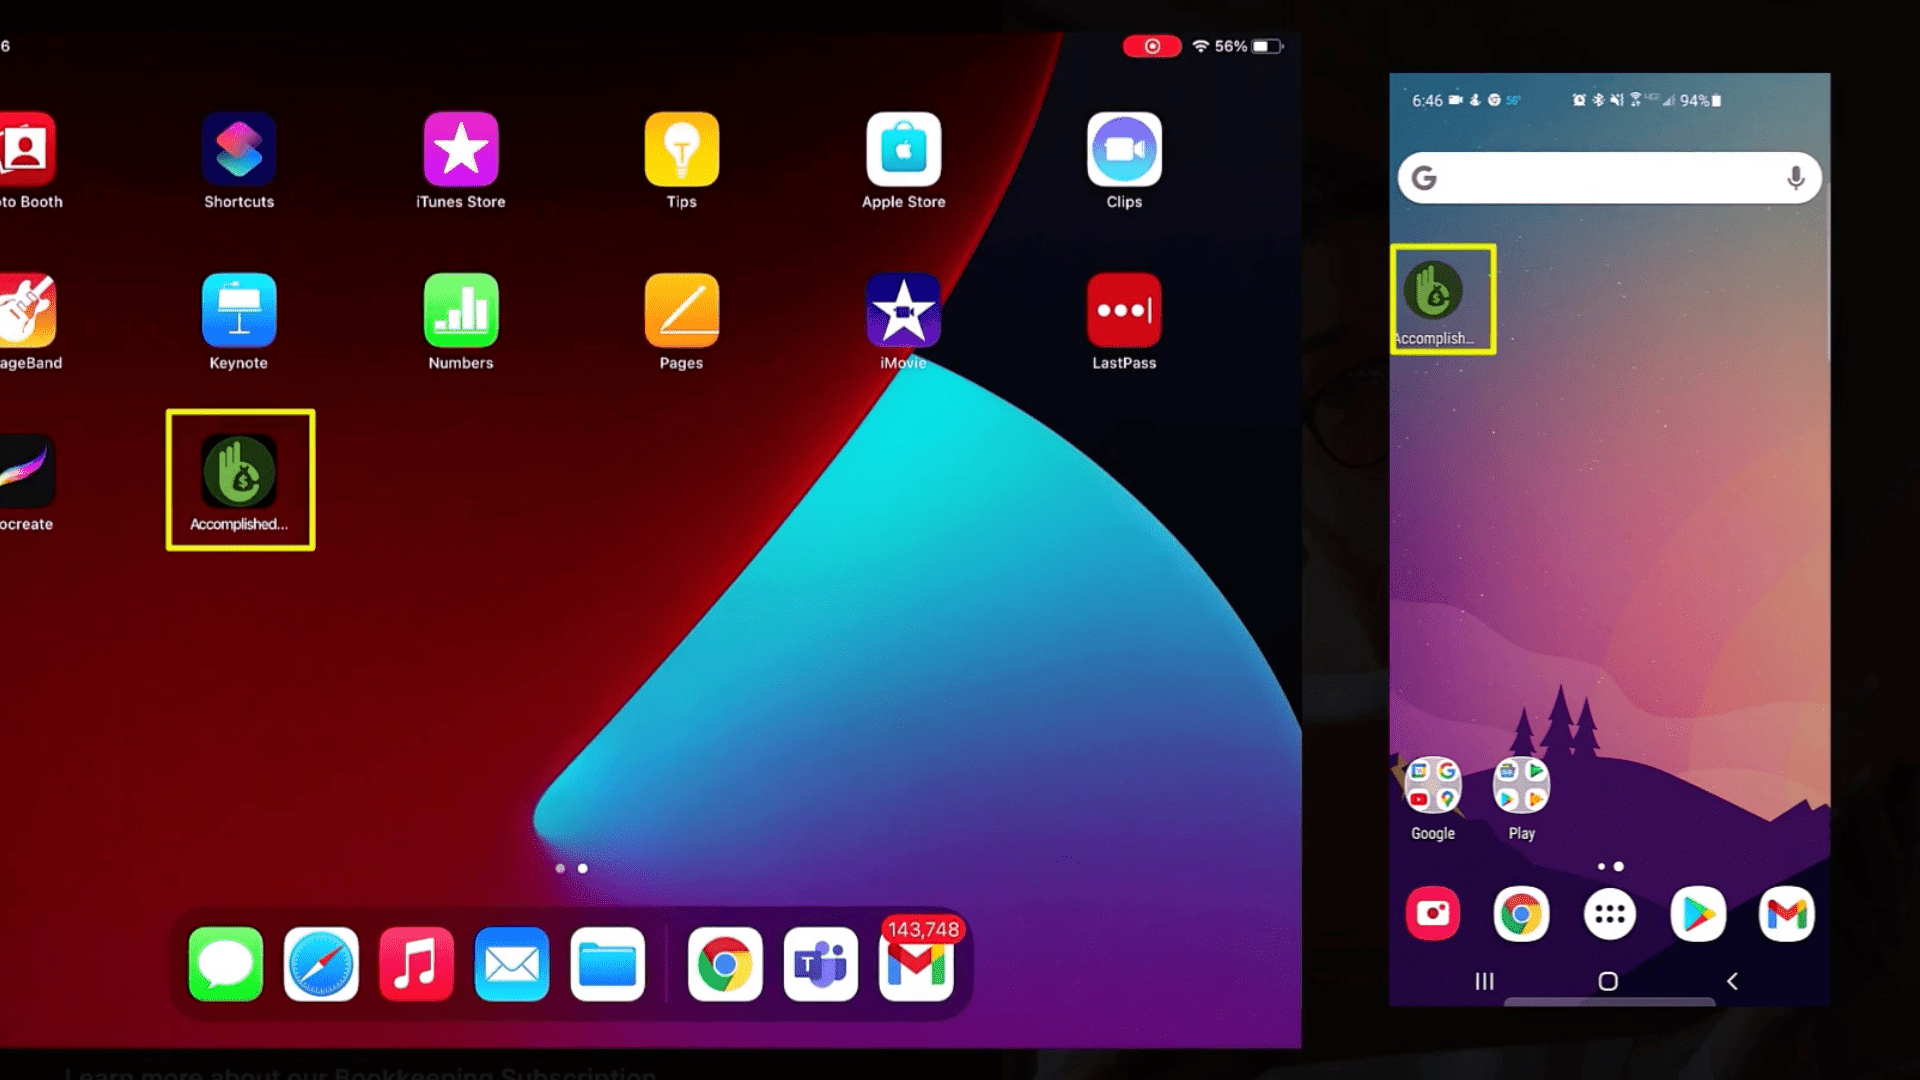The width and height of the screenshot is (1920, 1080).
Task: Tap Google Search input field
Action: [1607, 178]
